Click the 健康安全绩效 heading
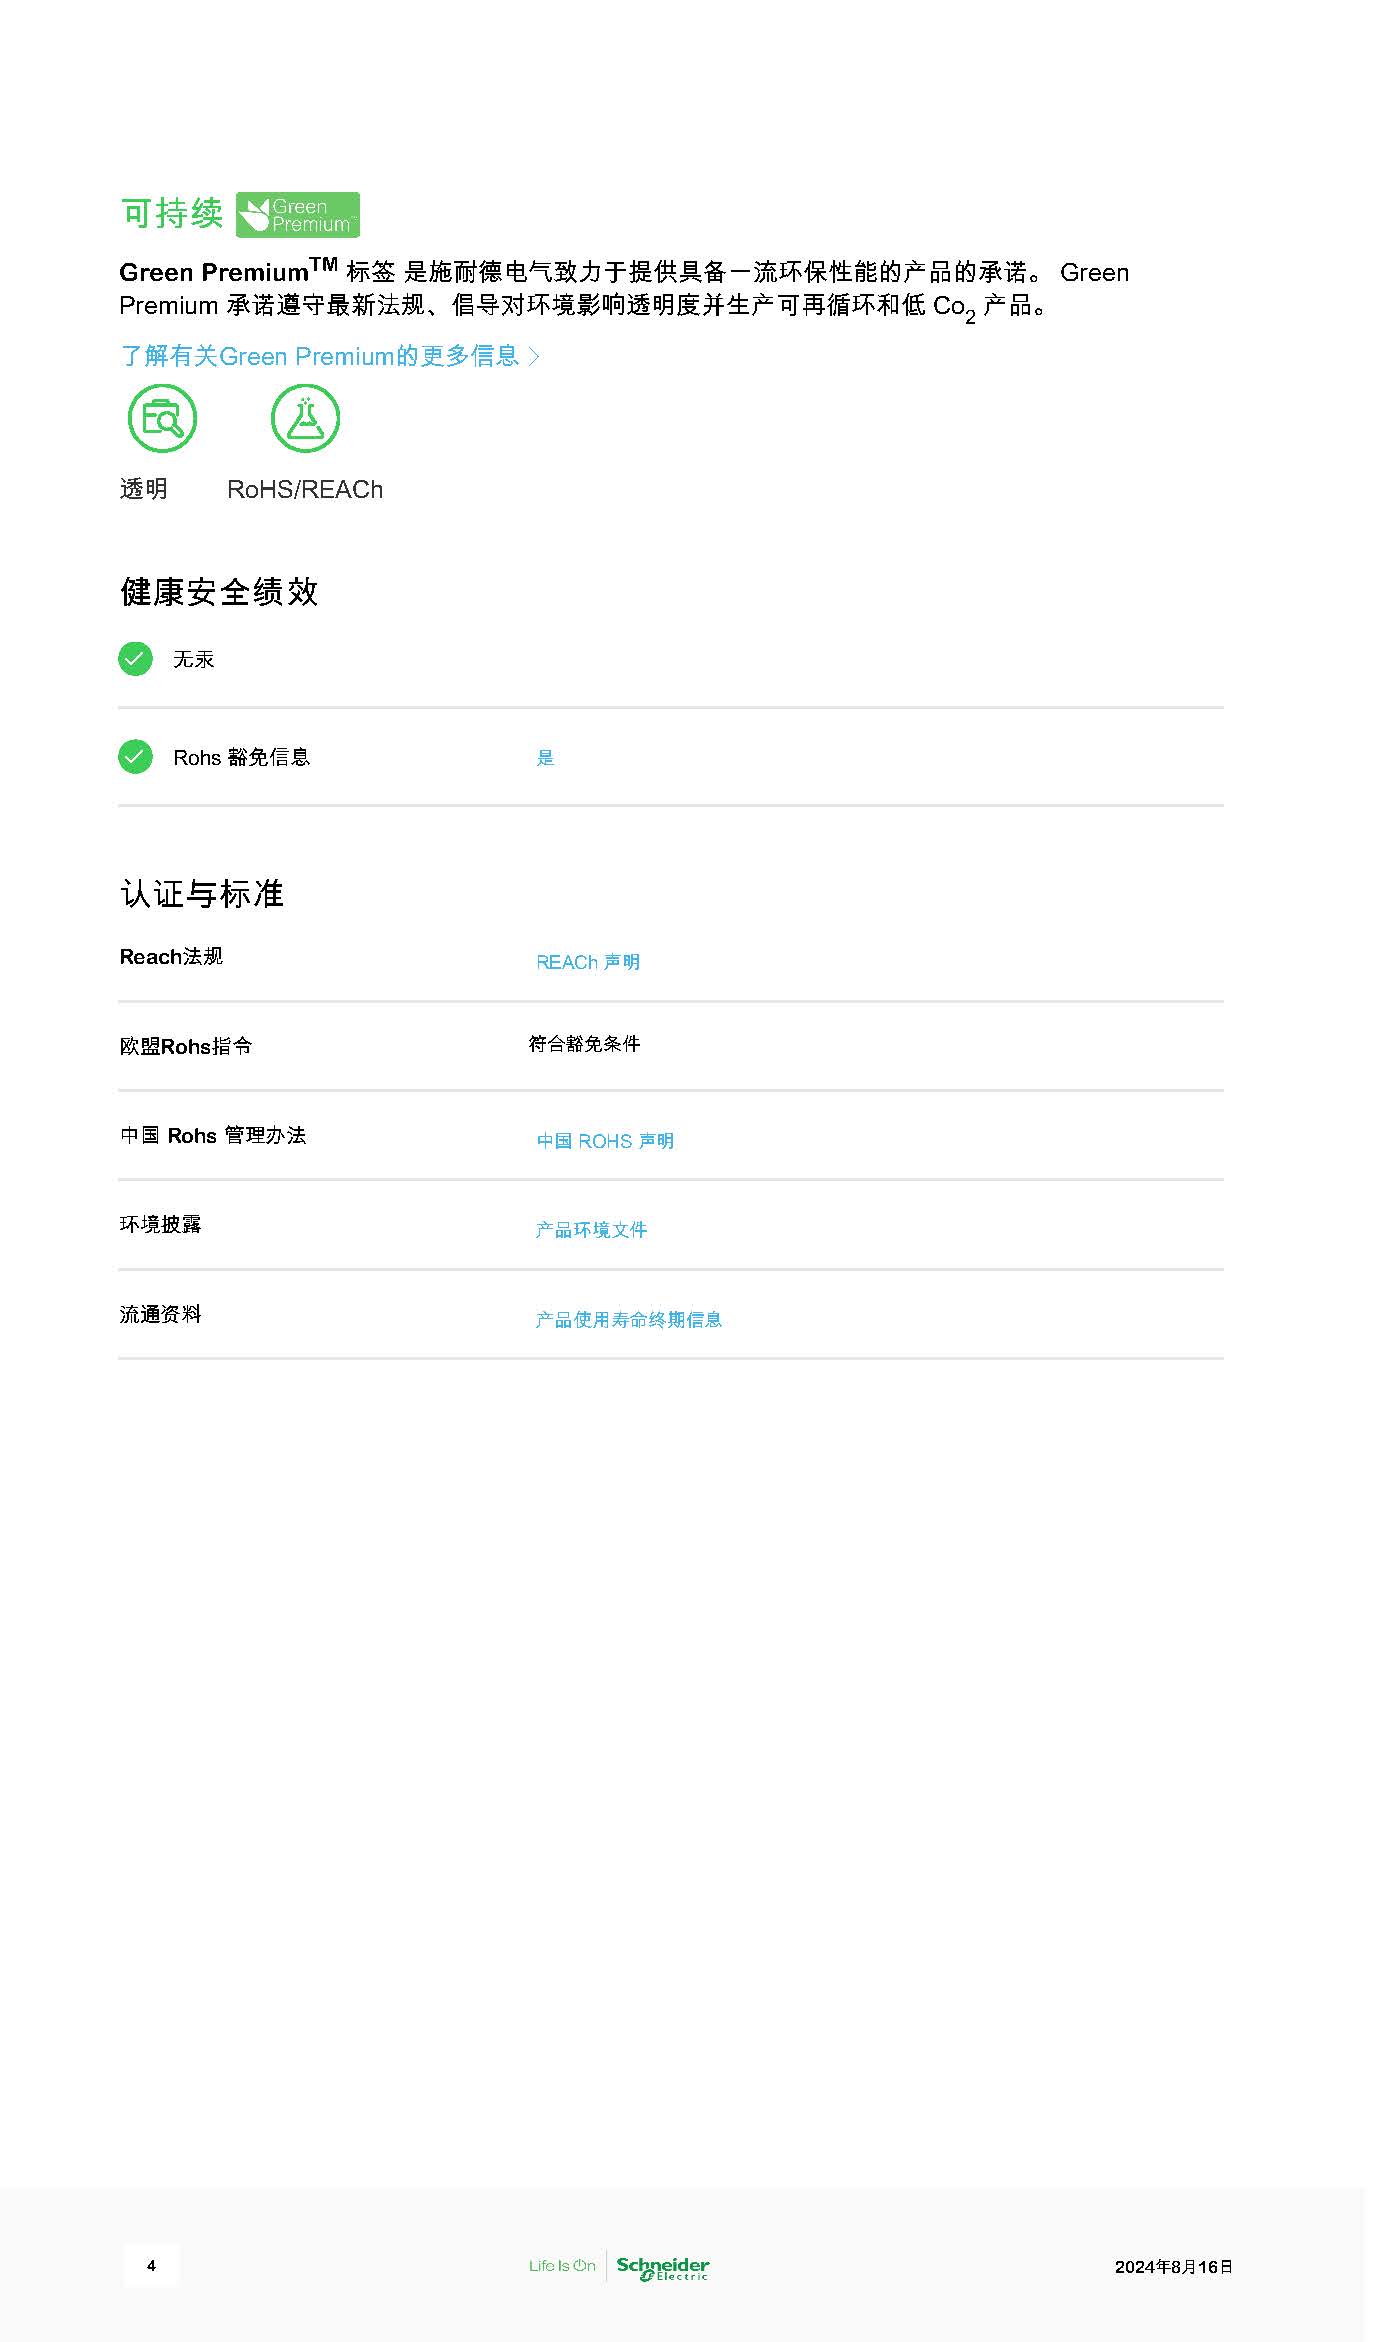 pos(219,592)
